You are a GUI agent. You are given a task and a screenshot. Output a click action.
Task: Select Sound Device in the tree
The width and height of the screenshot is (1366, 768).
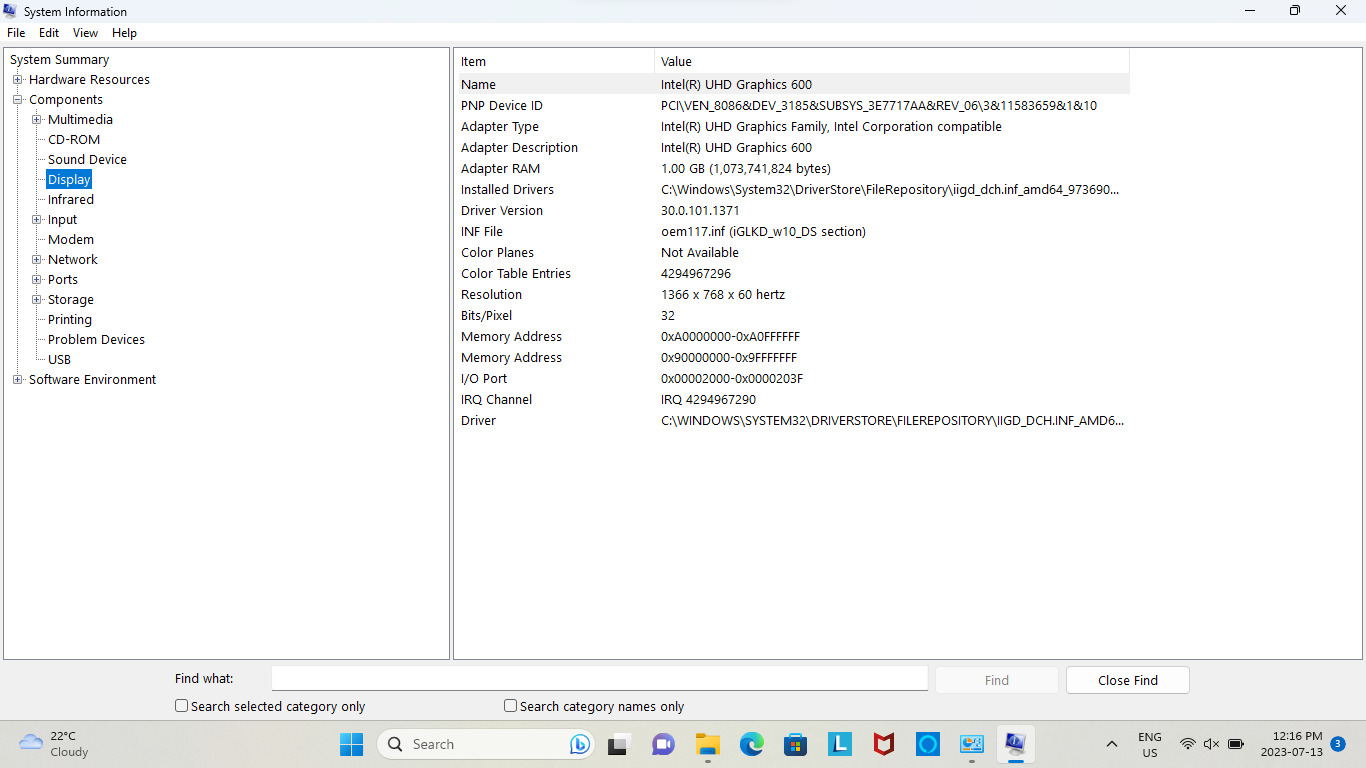[x=87, y=159]
